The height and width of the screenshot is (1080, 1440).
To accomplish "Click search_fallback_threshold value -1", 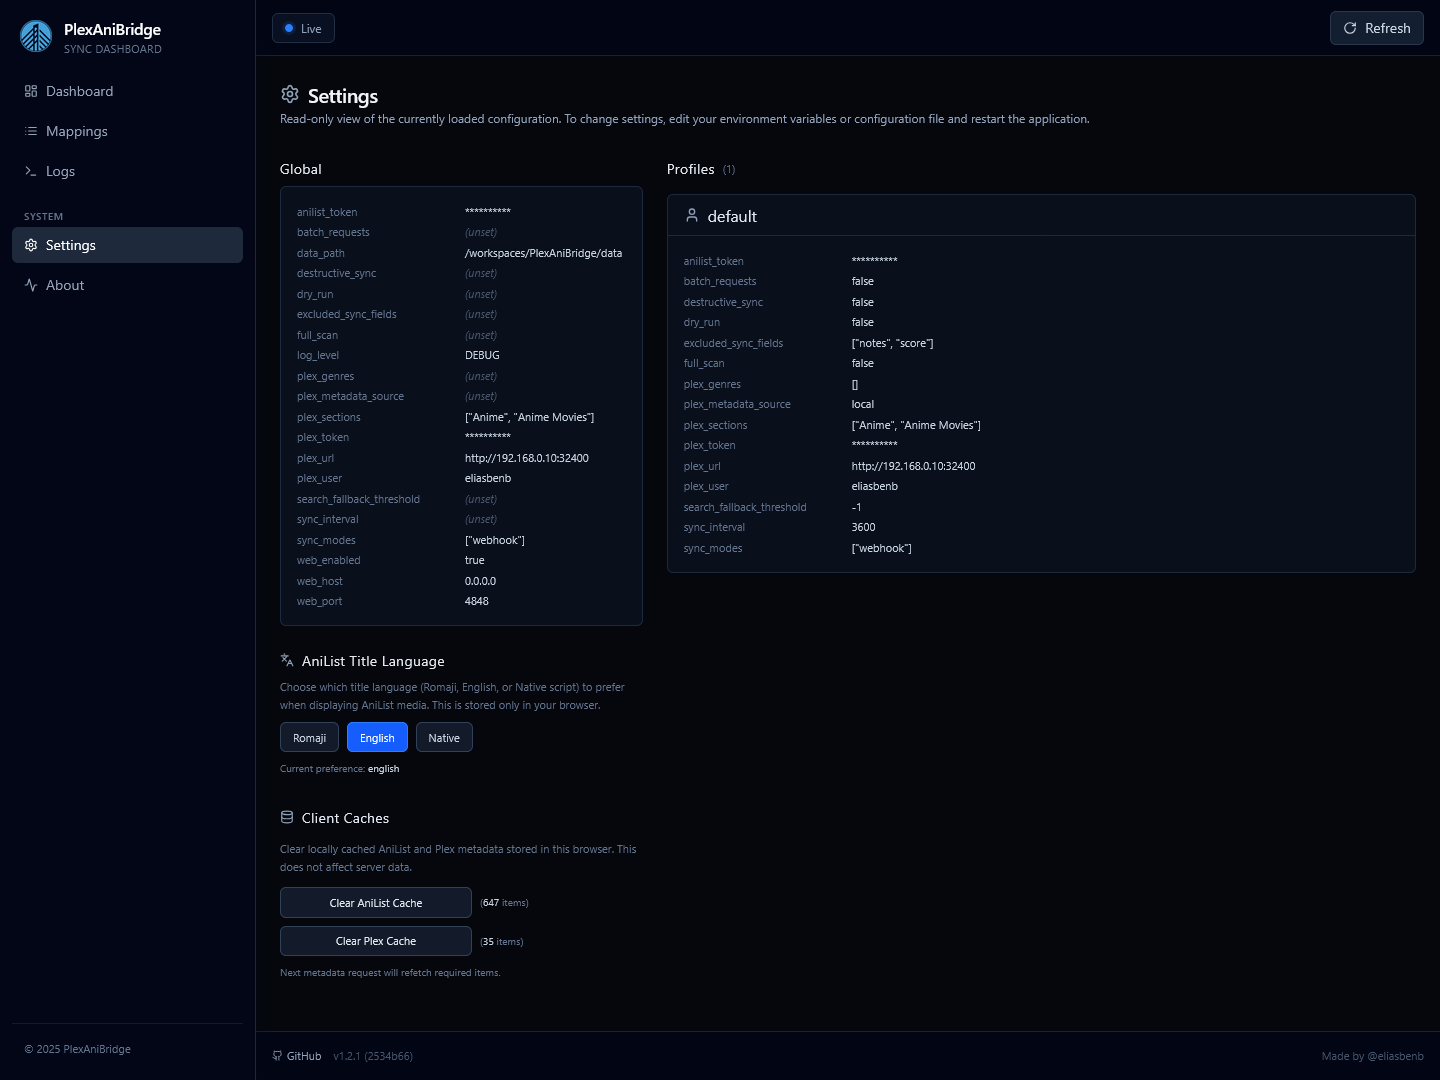I will point(856,507).
